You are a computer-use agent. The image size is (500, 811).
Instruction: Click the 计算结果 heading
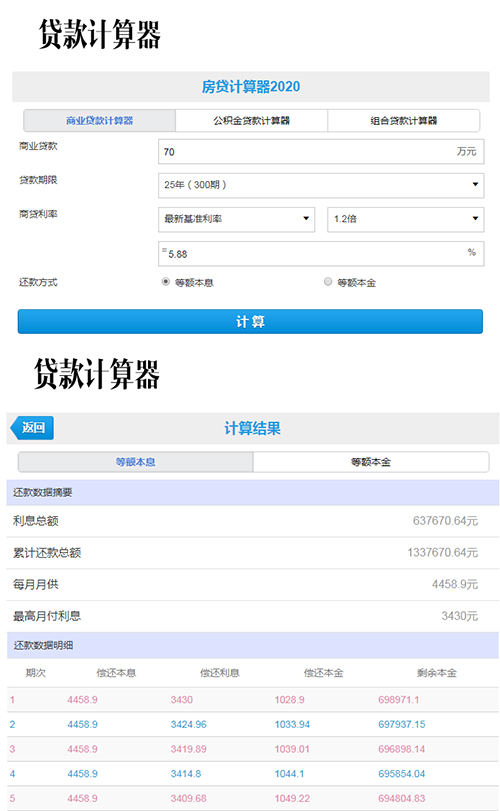click(252, 428)
